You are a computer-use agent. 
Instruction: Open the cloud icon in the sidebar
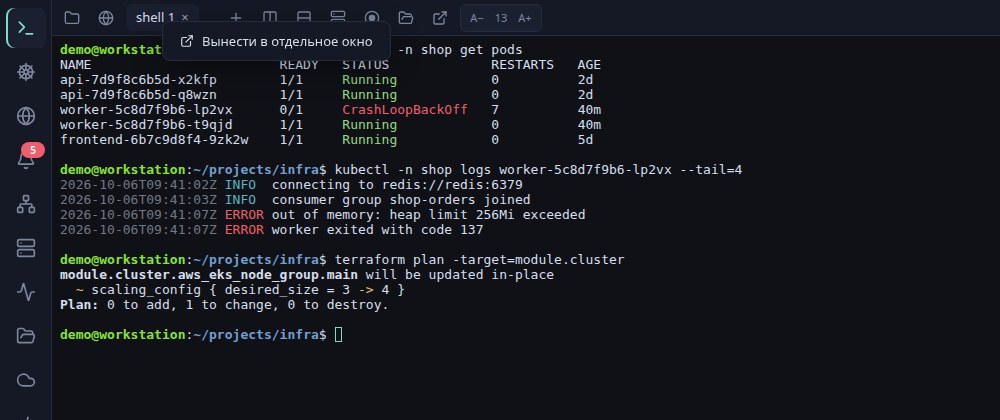pyautogui.click(x=26, y=380)
